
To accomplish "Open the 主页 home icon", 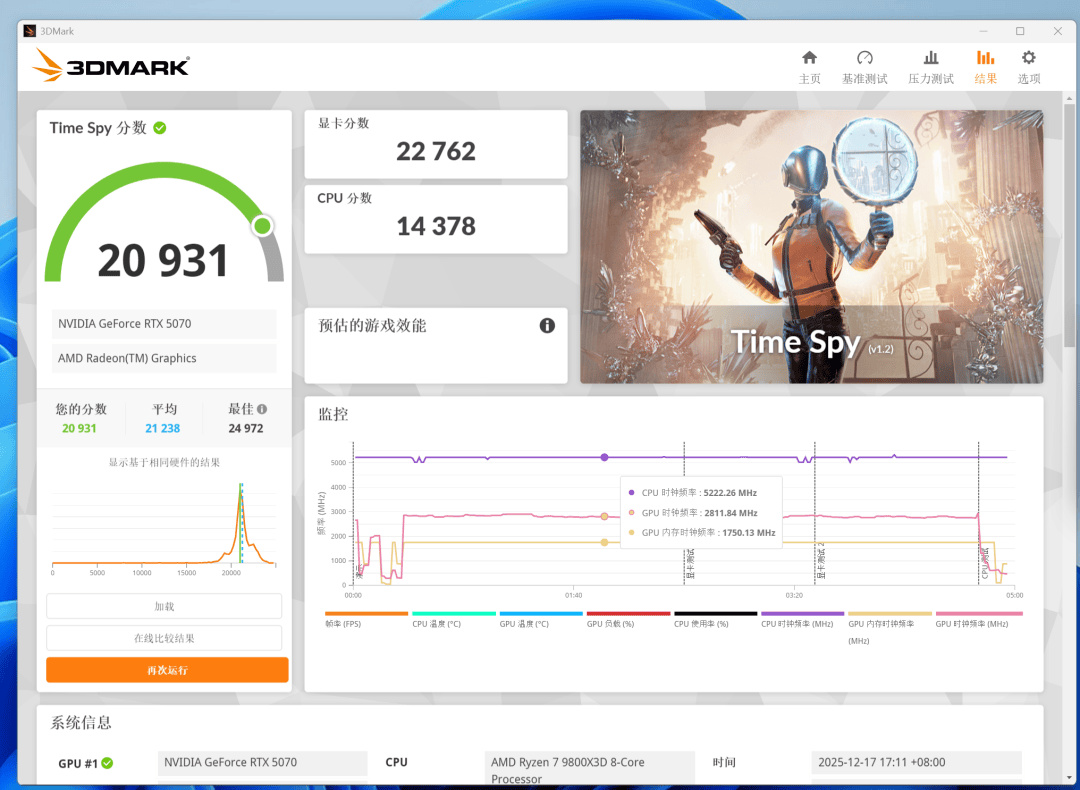I will [809, 58].
